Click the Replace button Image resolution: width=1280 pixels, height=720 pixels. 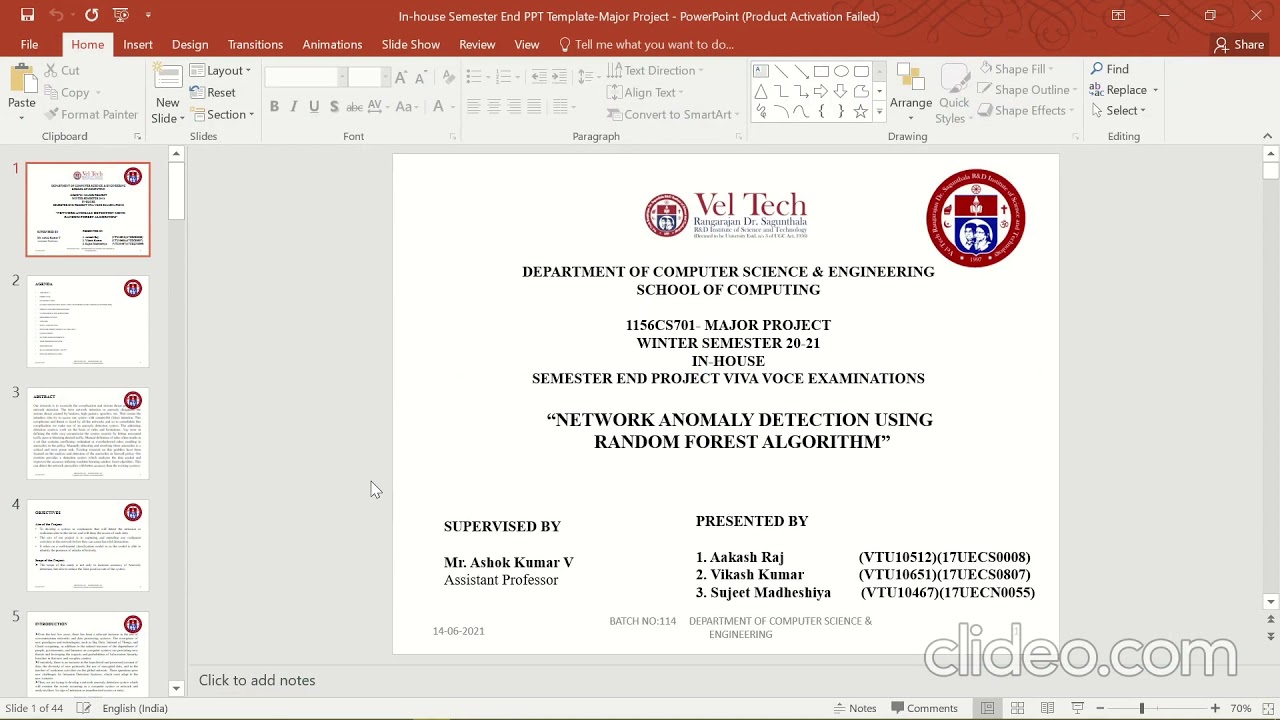pyautogui.click(x=1124, y=90)
